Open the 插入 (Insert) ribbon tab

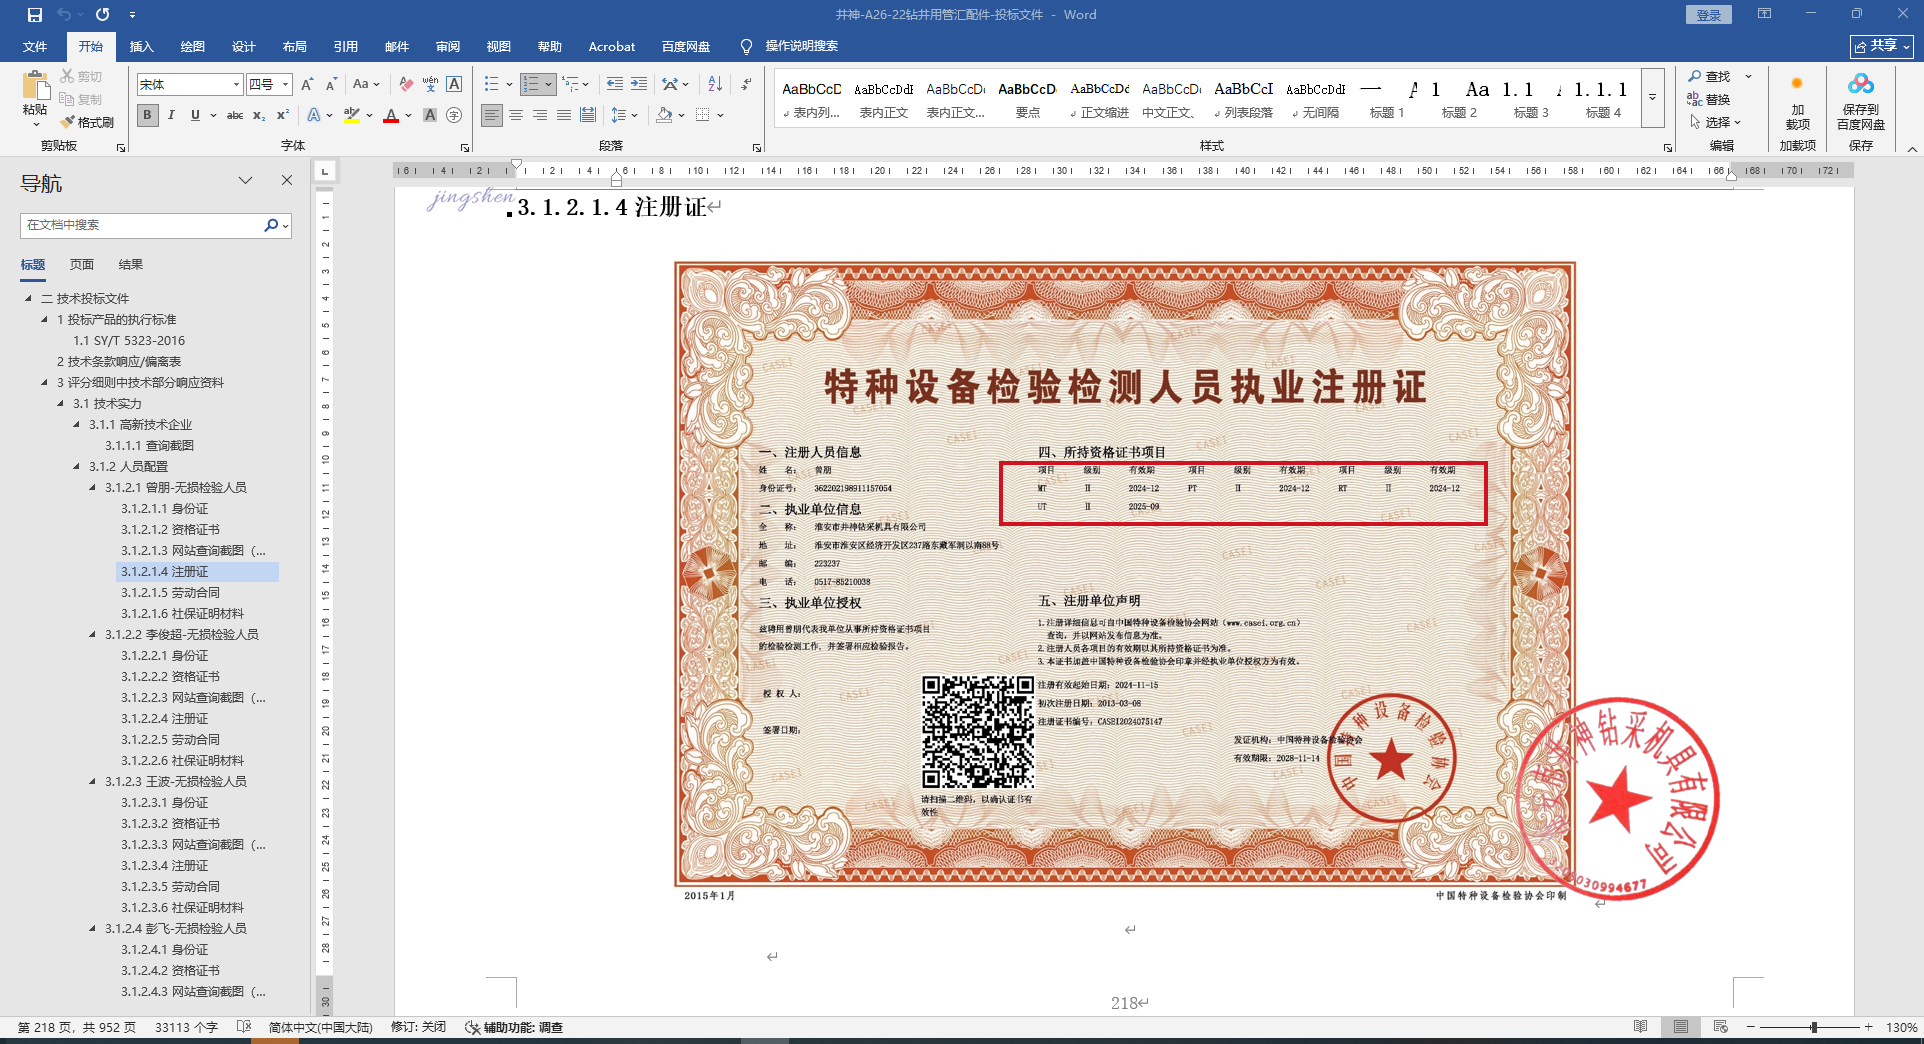click(x=141, y=46)
